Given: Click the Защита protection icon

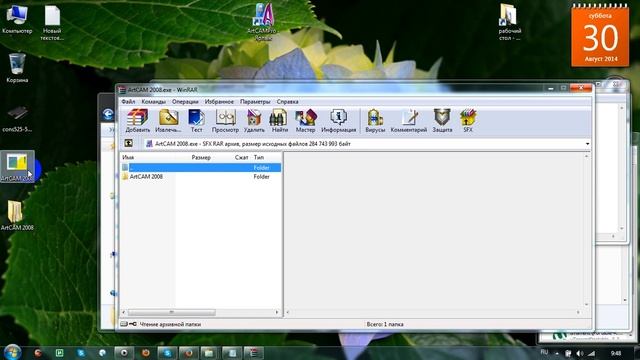Looking at the screenshot, I should click(442, 120).
